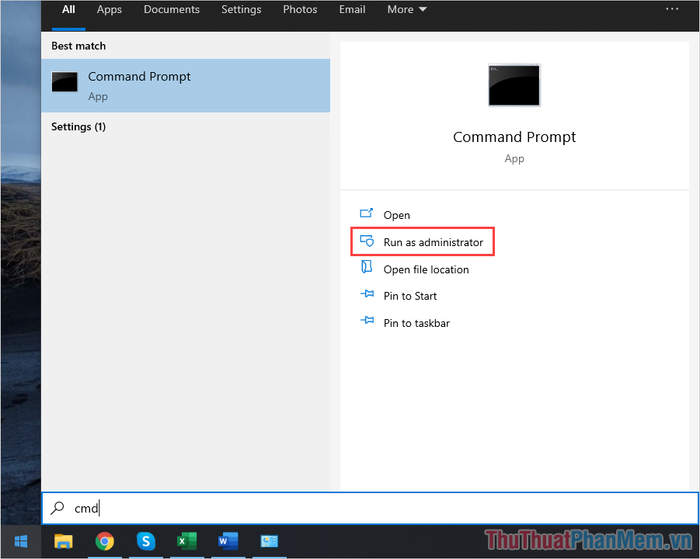Choose Run as administrator

[433, 242]
